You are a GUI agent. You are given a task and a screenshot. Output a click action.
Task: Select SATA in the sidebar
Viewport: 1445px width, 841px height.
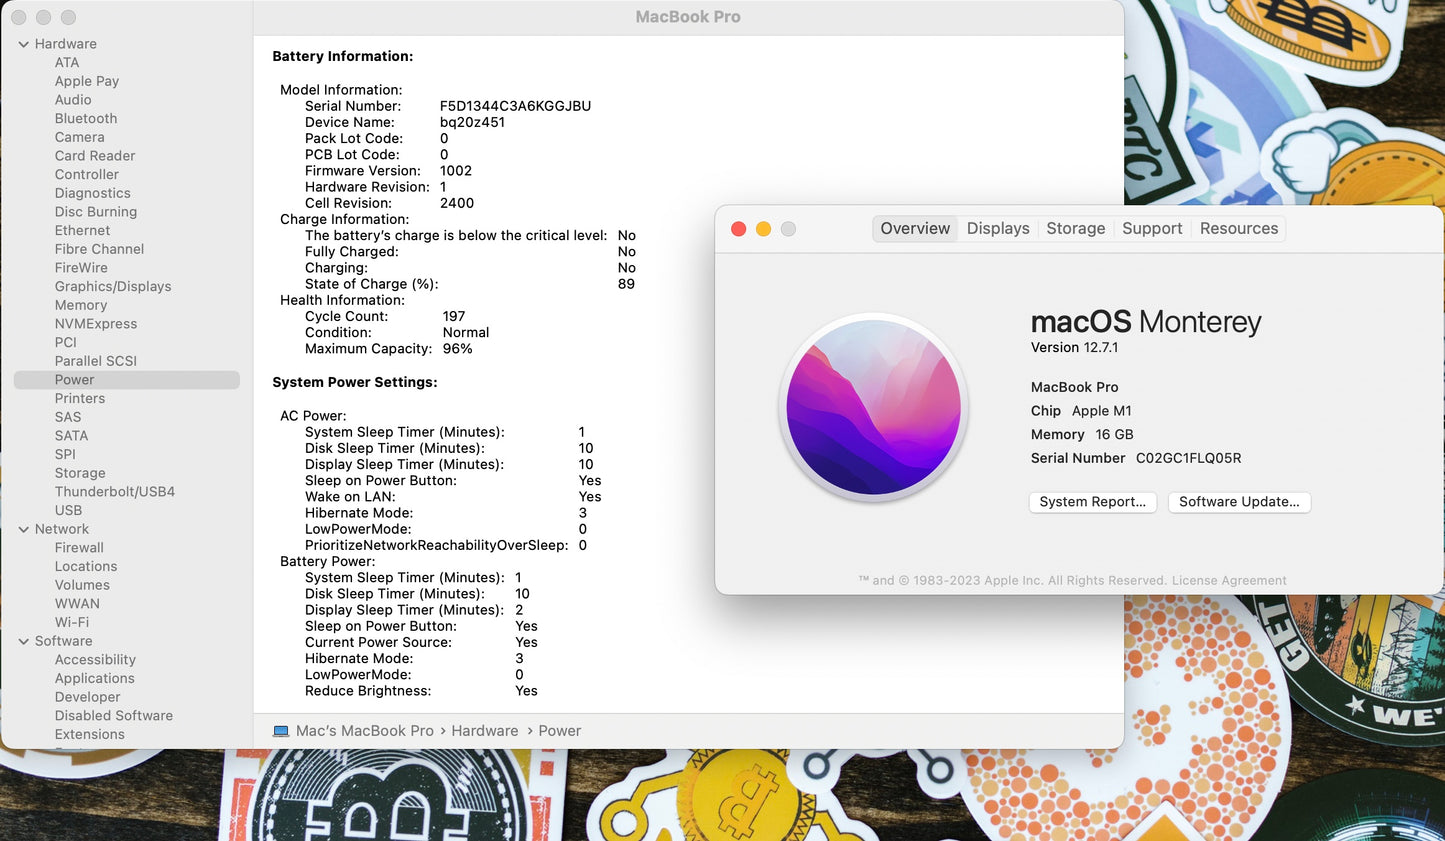coord(72,436)
